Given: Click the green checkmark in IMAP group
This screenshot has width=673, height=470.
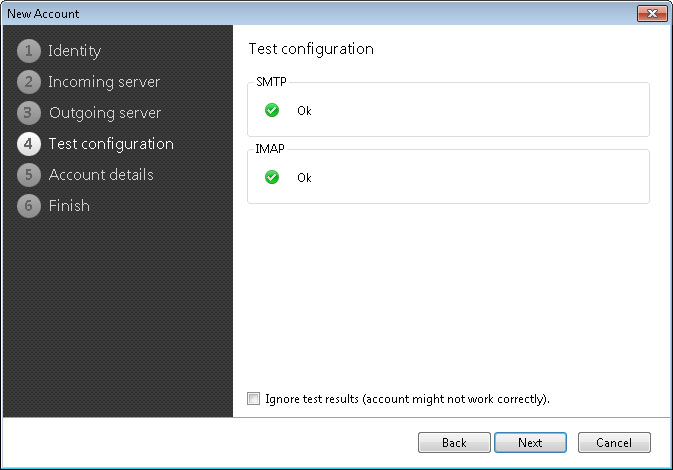Looking at the screenshot, I should click(x=272, y=177).
